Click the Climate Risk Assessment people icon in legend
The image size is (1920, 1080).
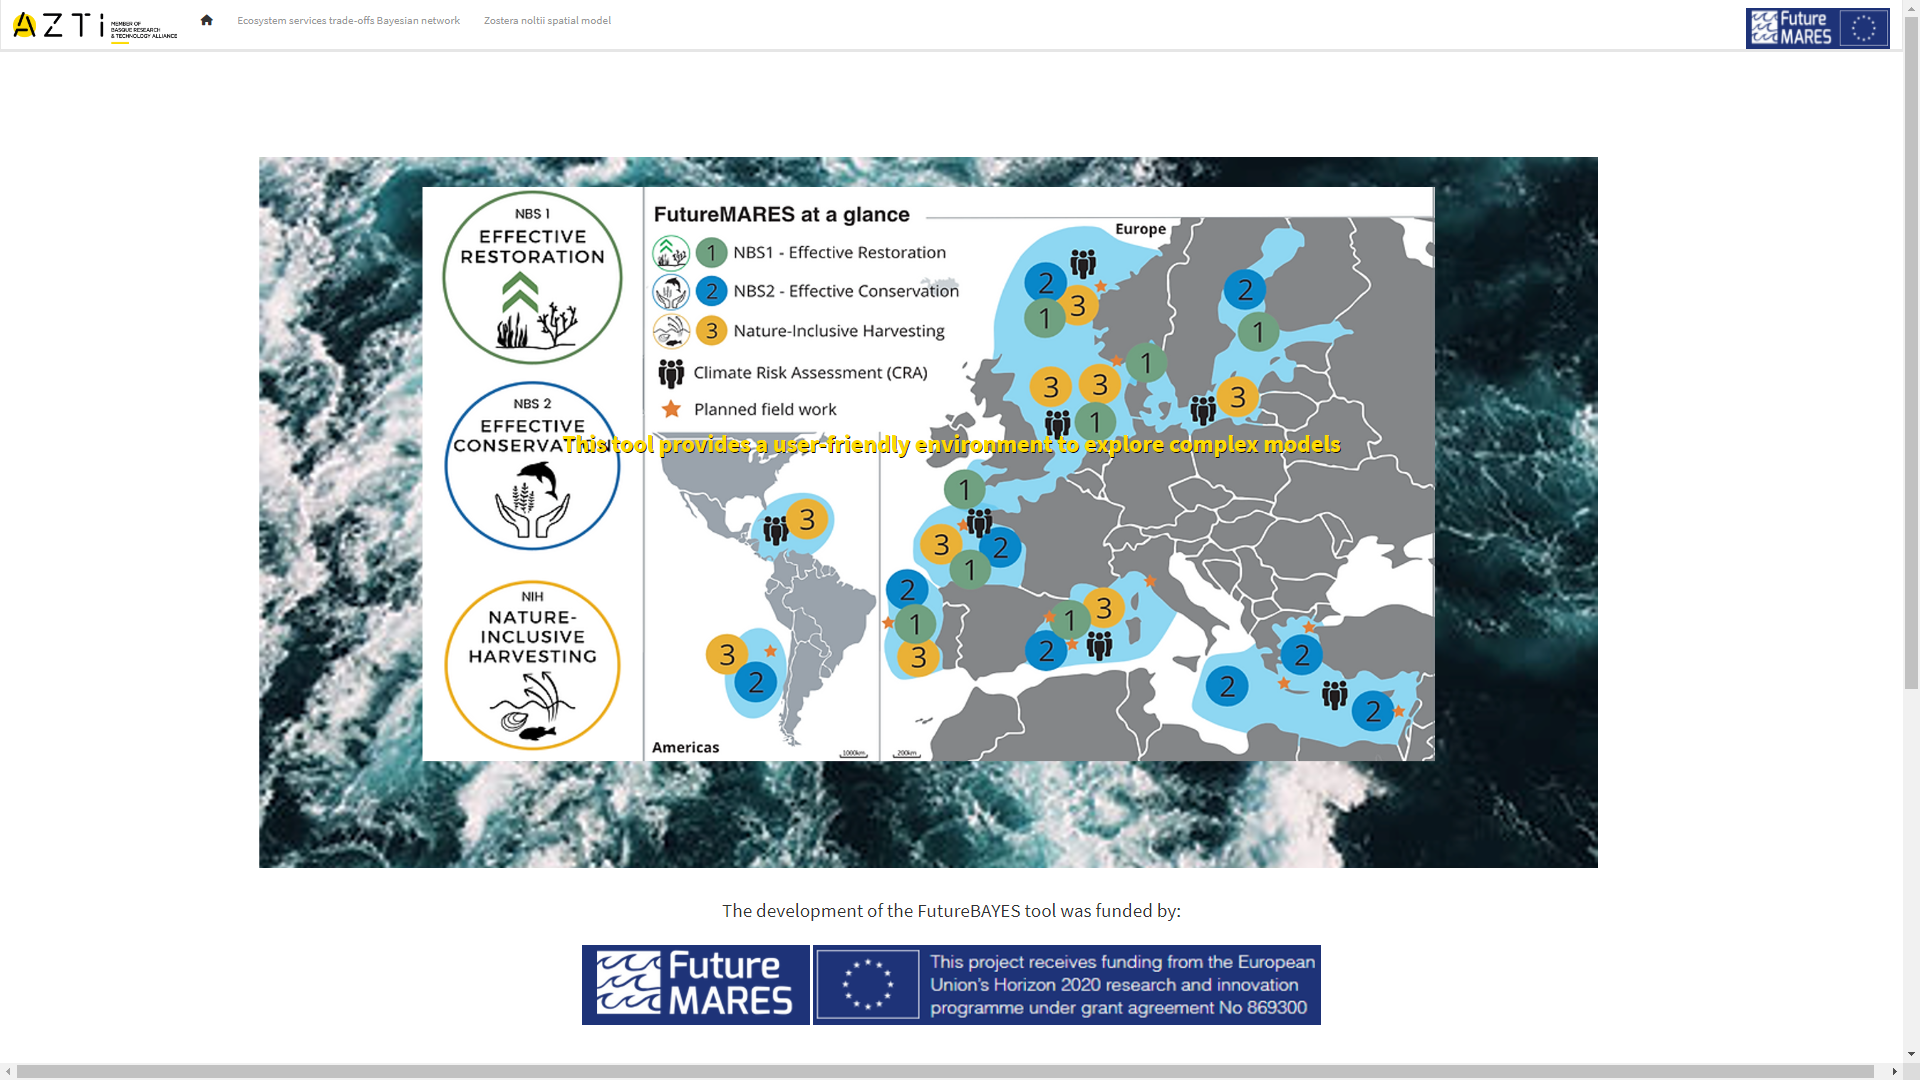671,373
